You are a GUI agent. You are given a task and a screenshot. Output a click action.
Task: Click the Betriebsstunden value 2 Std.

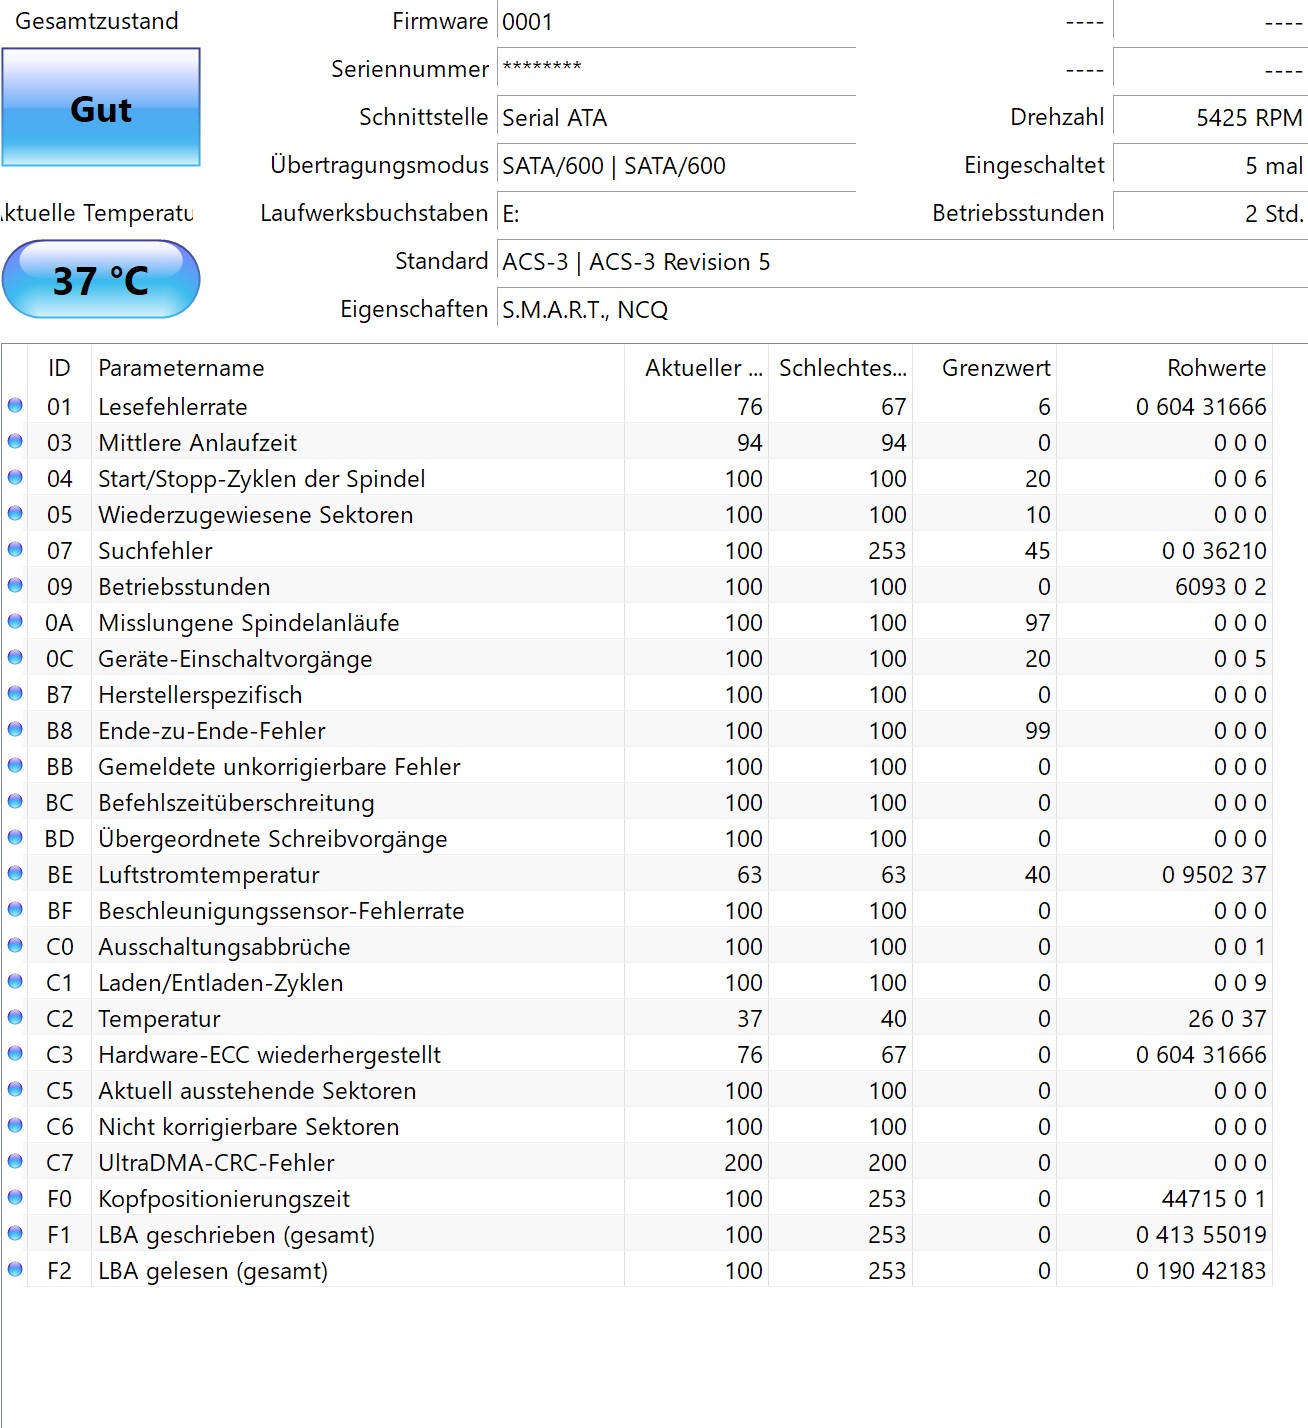coord(1210,214)
